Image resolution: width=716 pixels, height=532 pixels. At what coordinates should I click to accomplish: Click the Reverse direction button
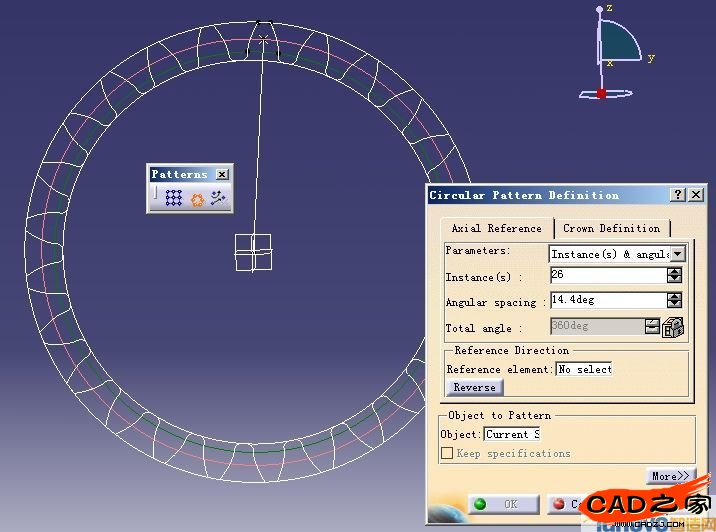[x=474, y=388]
